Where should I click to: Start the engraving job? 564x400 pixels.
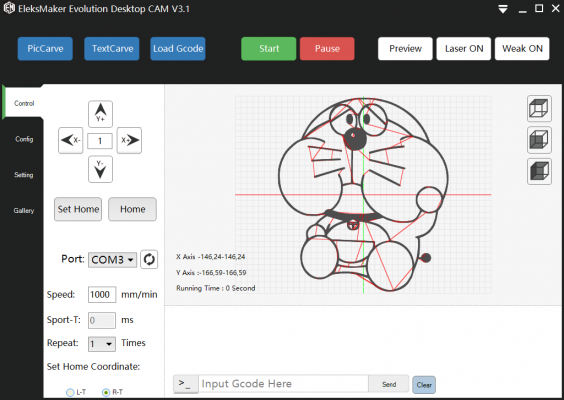coord(269,49)
